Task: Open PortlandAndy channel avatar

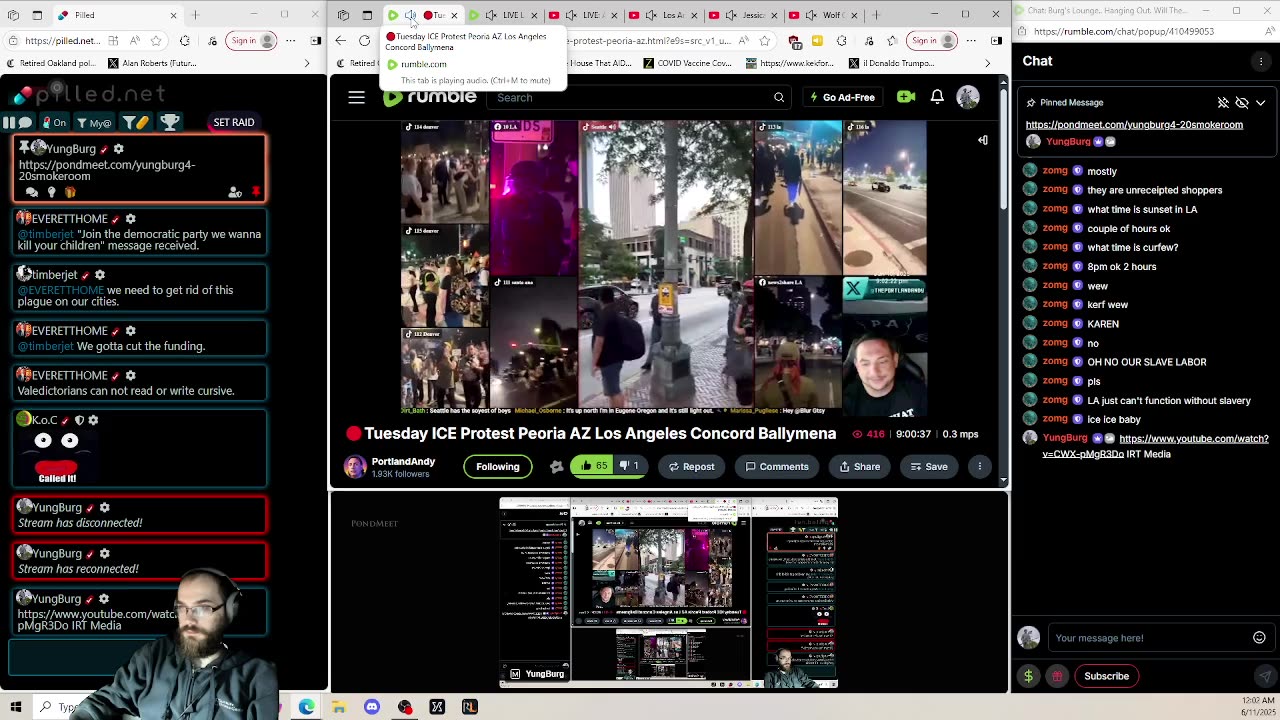Action: tap(355, 467)
